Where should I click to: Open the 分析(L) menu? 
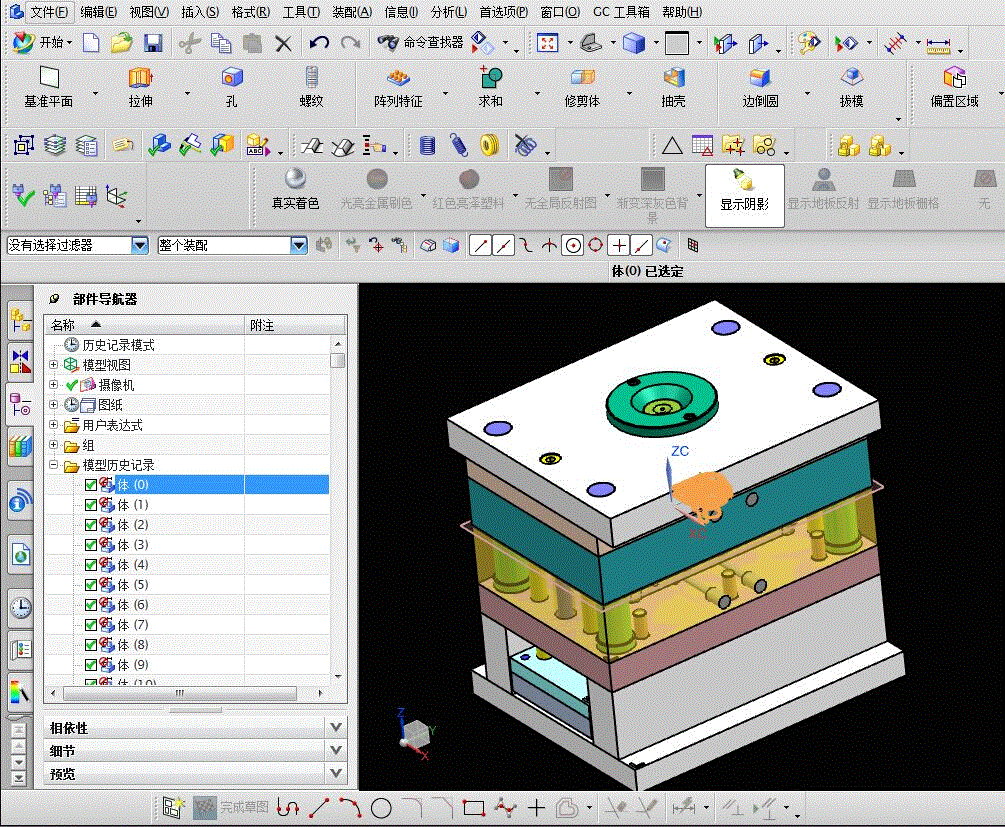[x=449, y=12]
